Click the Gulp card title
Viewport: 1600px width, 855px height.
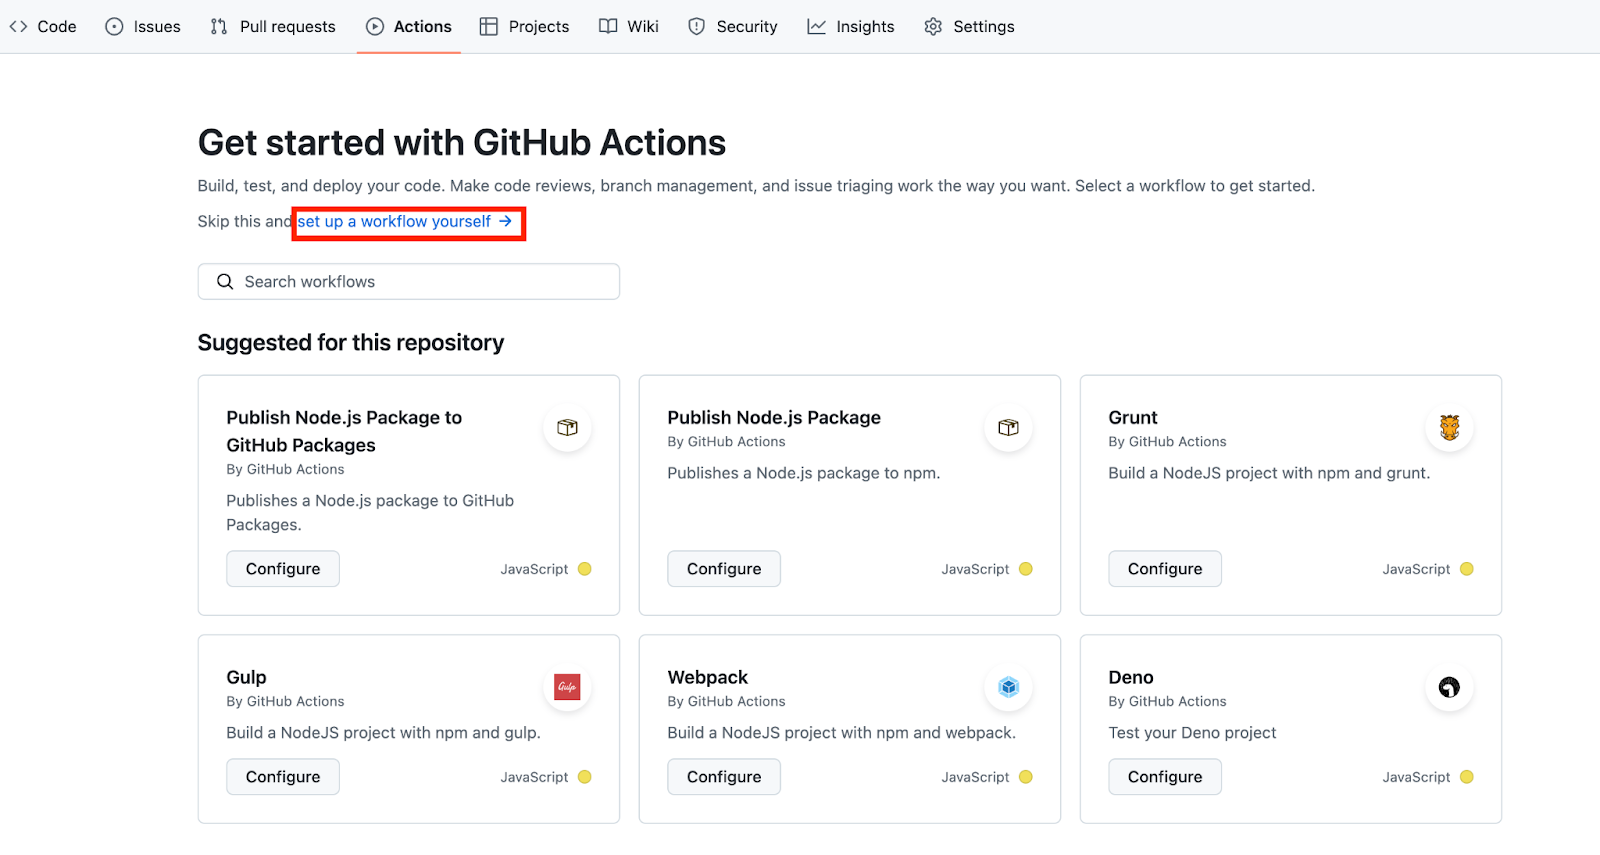click(246, 678)
